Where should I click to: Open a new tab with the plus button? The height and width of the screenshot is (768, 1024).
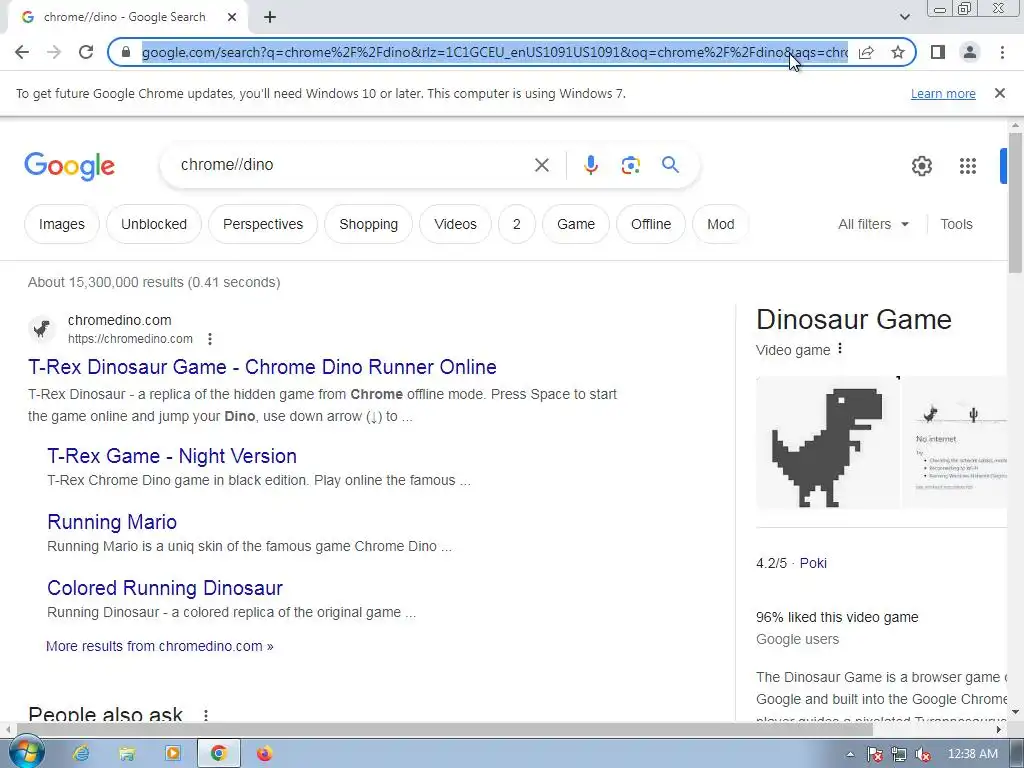[x=270, y=17]
